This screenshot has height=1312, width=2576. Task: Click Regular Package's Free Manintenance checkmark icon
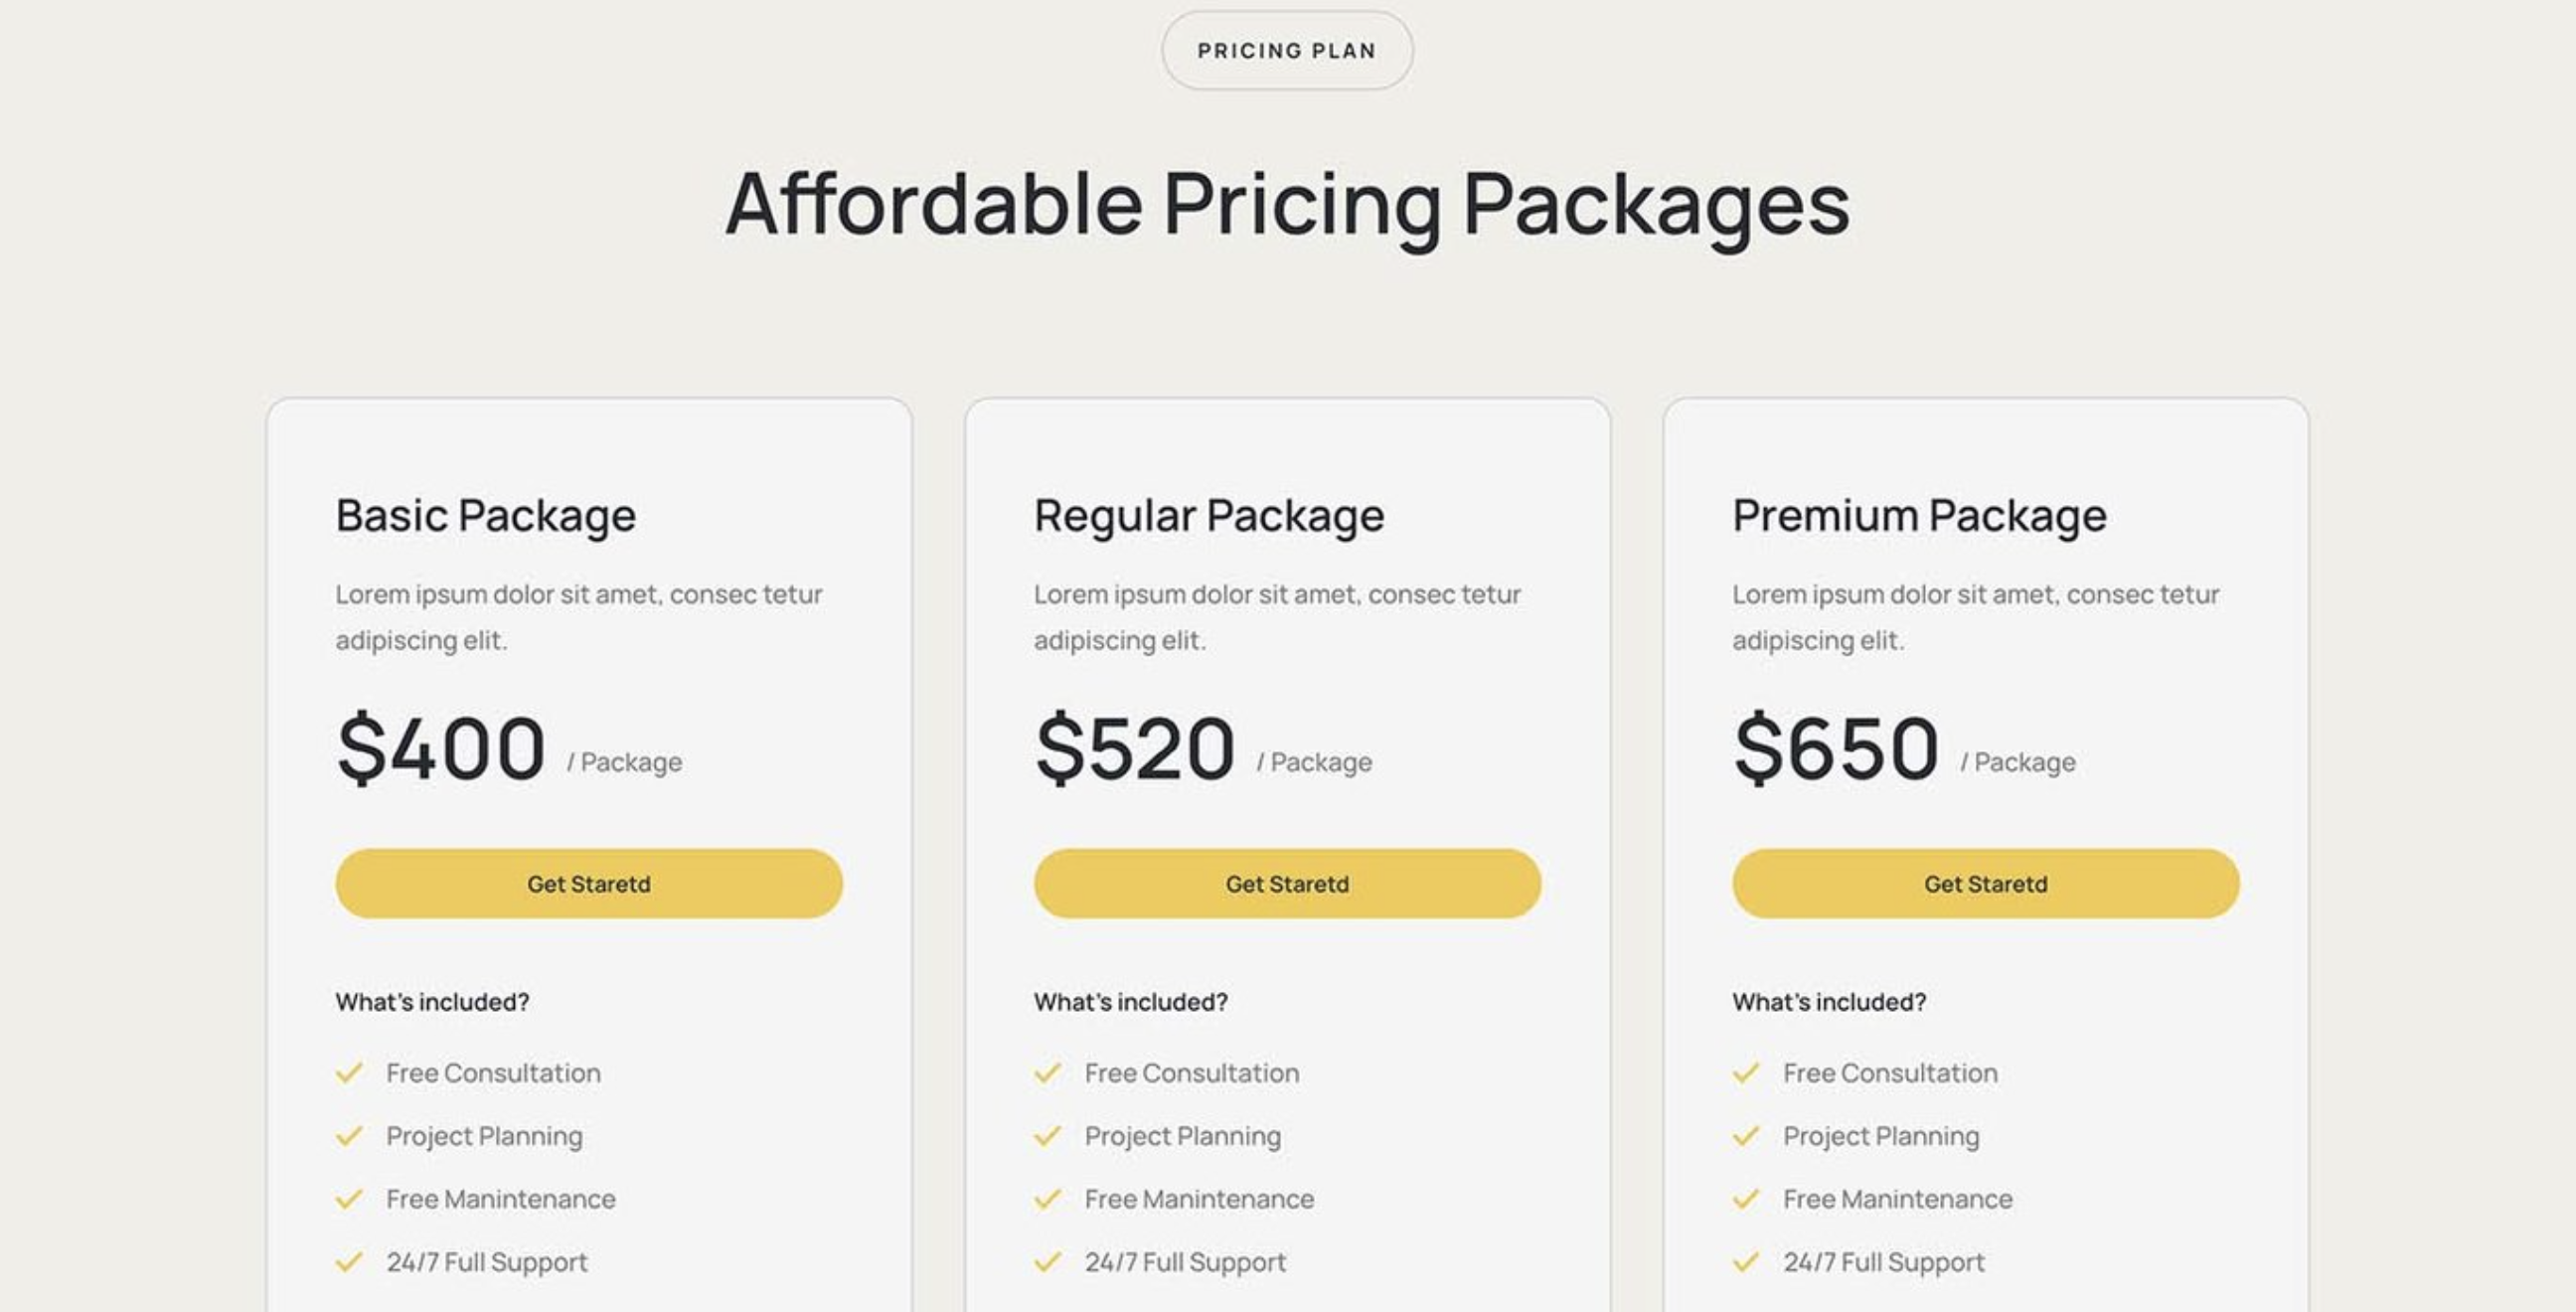click(x=1047, y=1199)
